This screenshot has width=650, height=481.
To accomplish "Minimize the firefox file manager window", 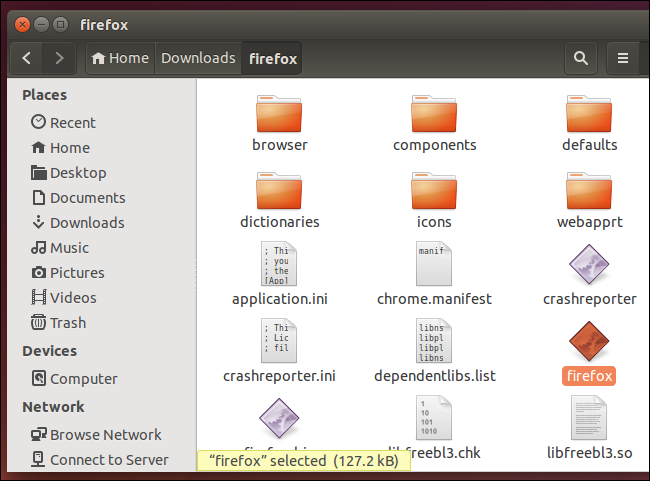I will pyautogui.click(x=41, y=25).
